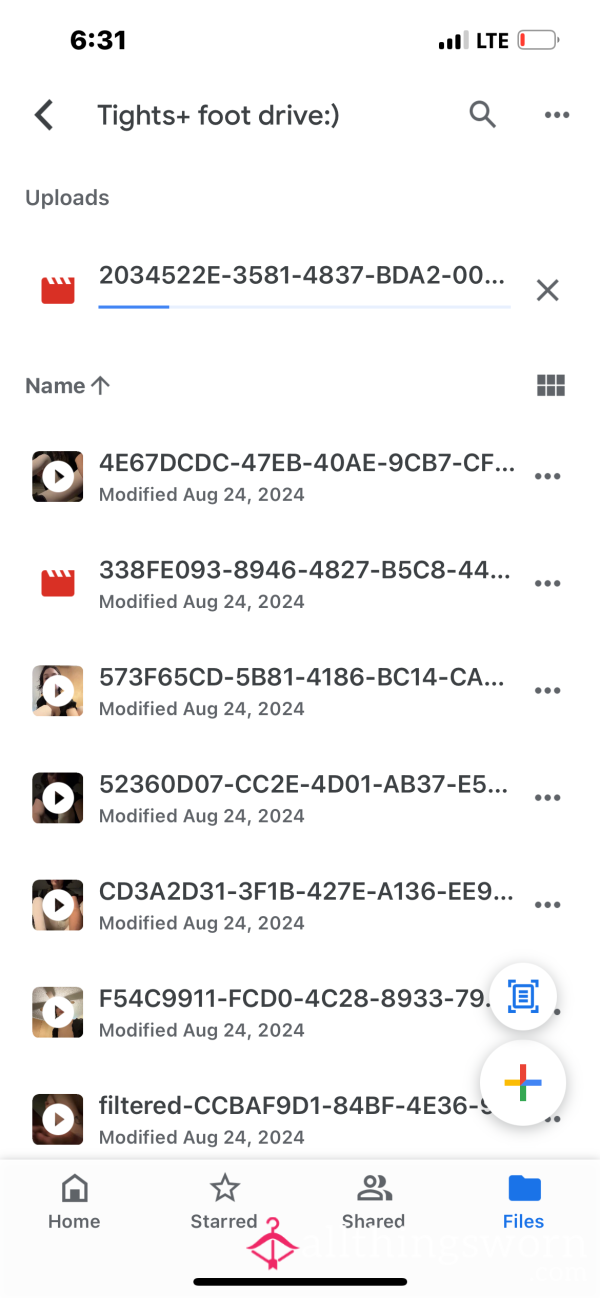Cancel the 2034522E upload
The height and width of the screenshot is (1298, 600).
[x=547, y=291]
